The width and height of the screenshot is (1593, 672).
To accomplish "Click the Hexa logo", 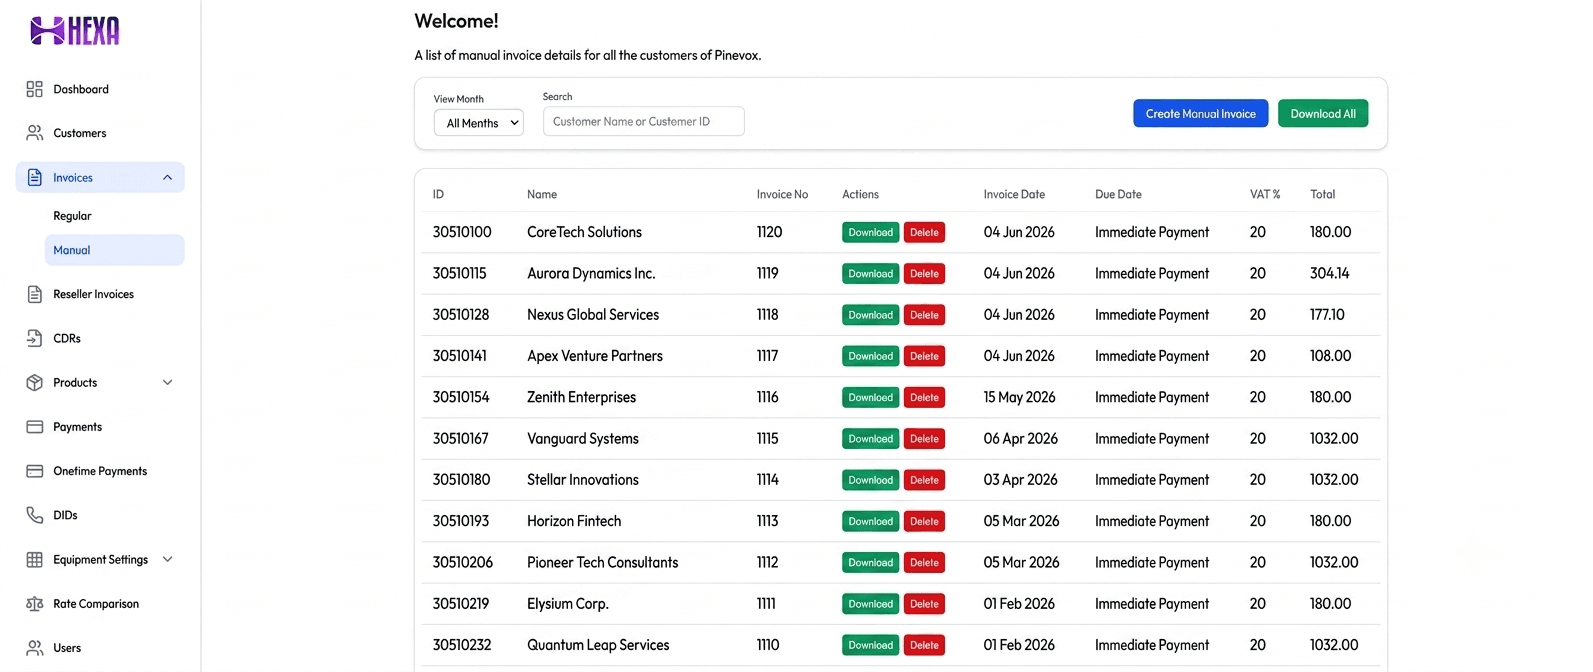I will 75,31.
